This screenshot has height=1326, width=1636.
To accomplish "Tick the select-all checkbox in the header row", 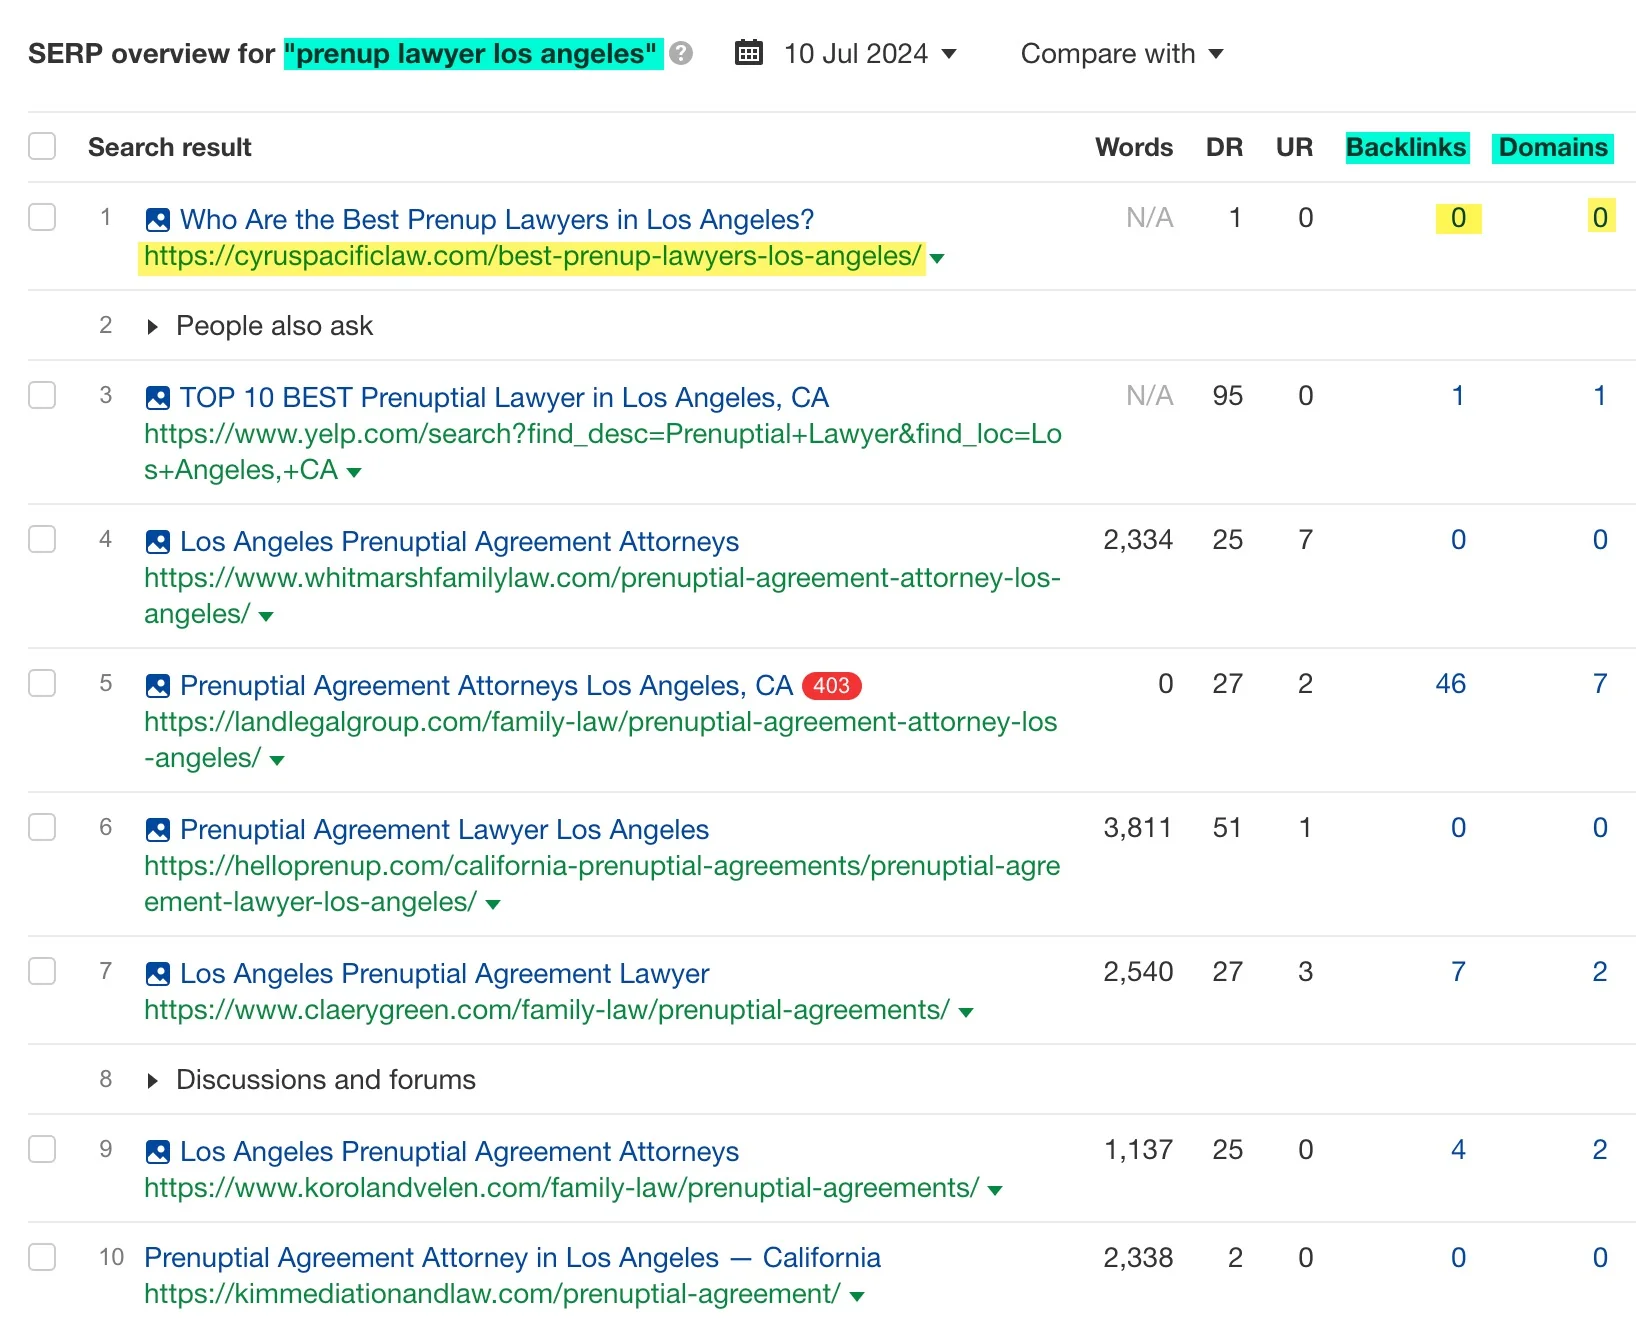I will click(x=42, y=146).
